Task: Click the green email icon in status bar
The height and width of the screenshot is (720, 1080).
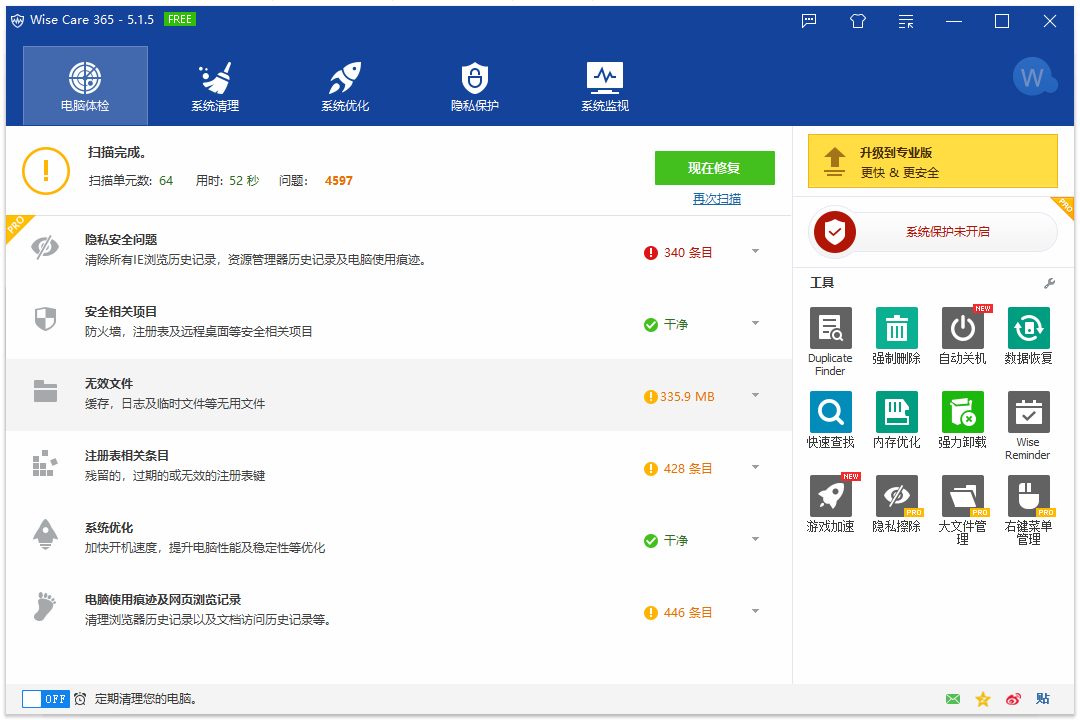Action: tap(953, 699)
